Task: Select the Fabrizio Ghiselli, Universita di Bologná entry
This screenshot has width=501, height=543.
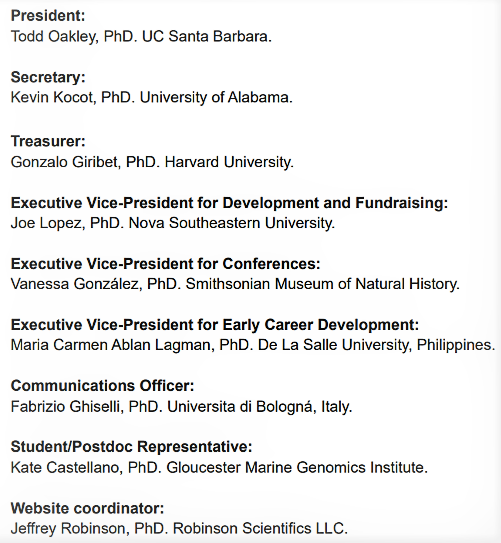Action: pos(181,407)
